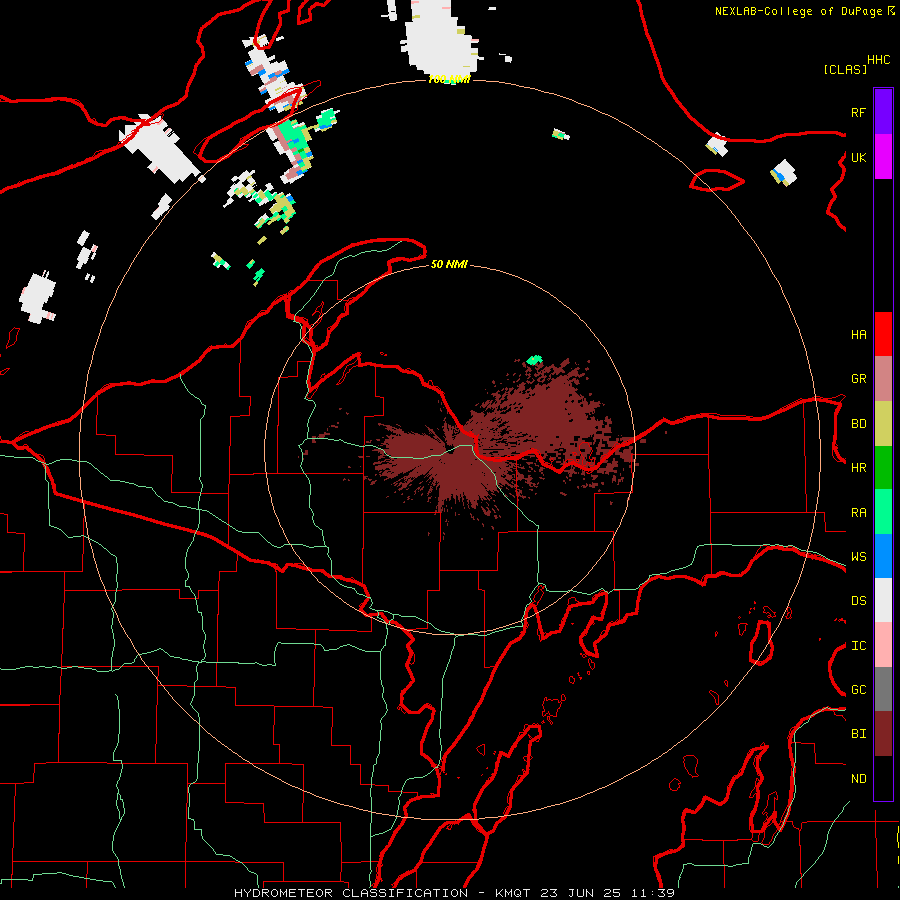
Task: Click the HR legend label
Action: click(858, 468)
